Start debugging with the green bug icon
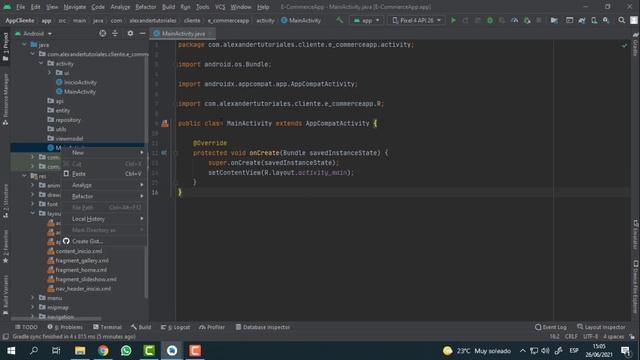The width and height of the screenshot is (640, 360). click(x=490, y=20)
